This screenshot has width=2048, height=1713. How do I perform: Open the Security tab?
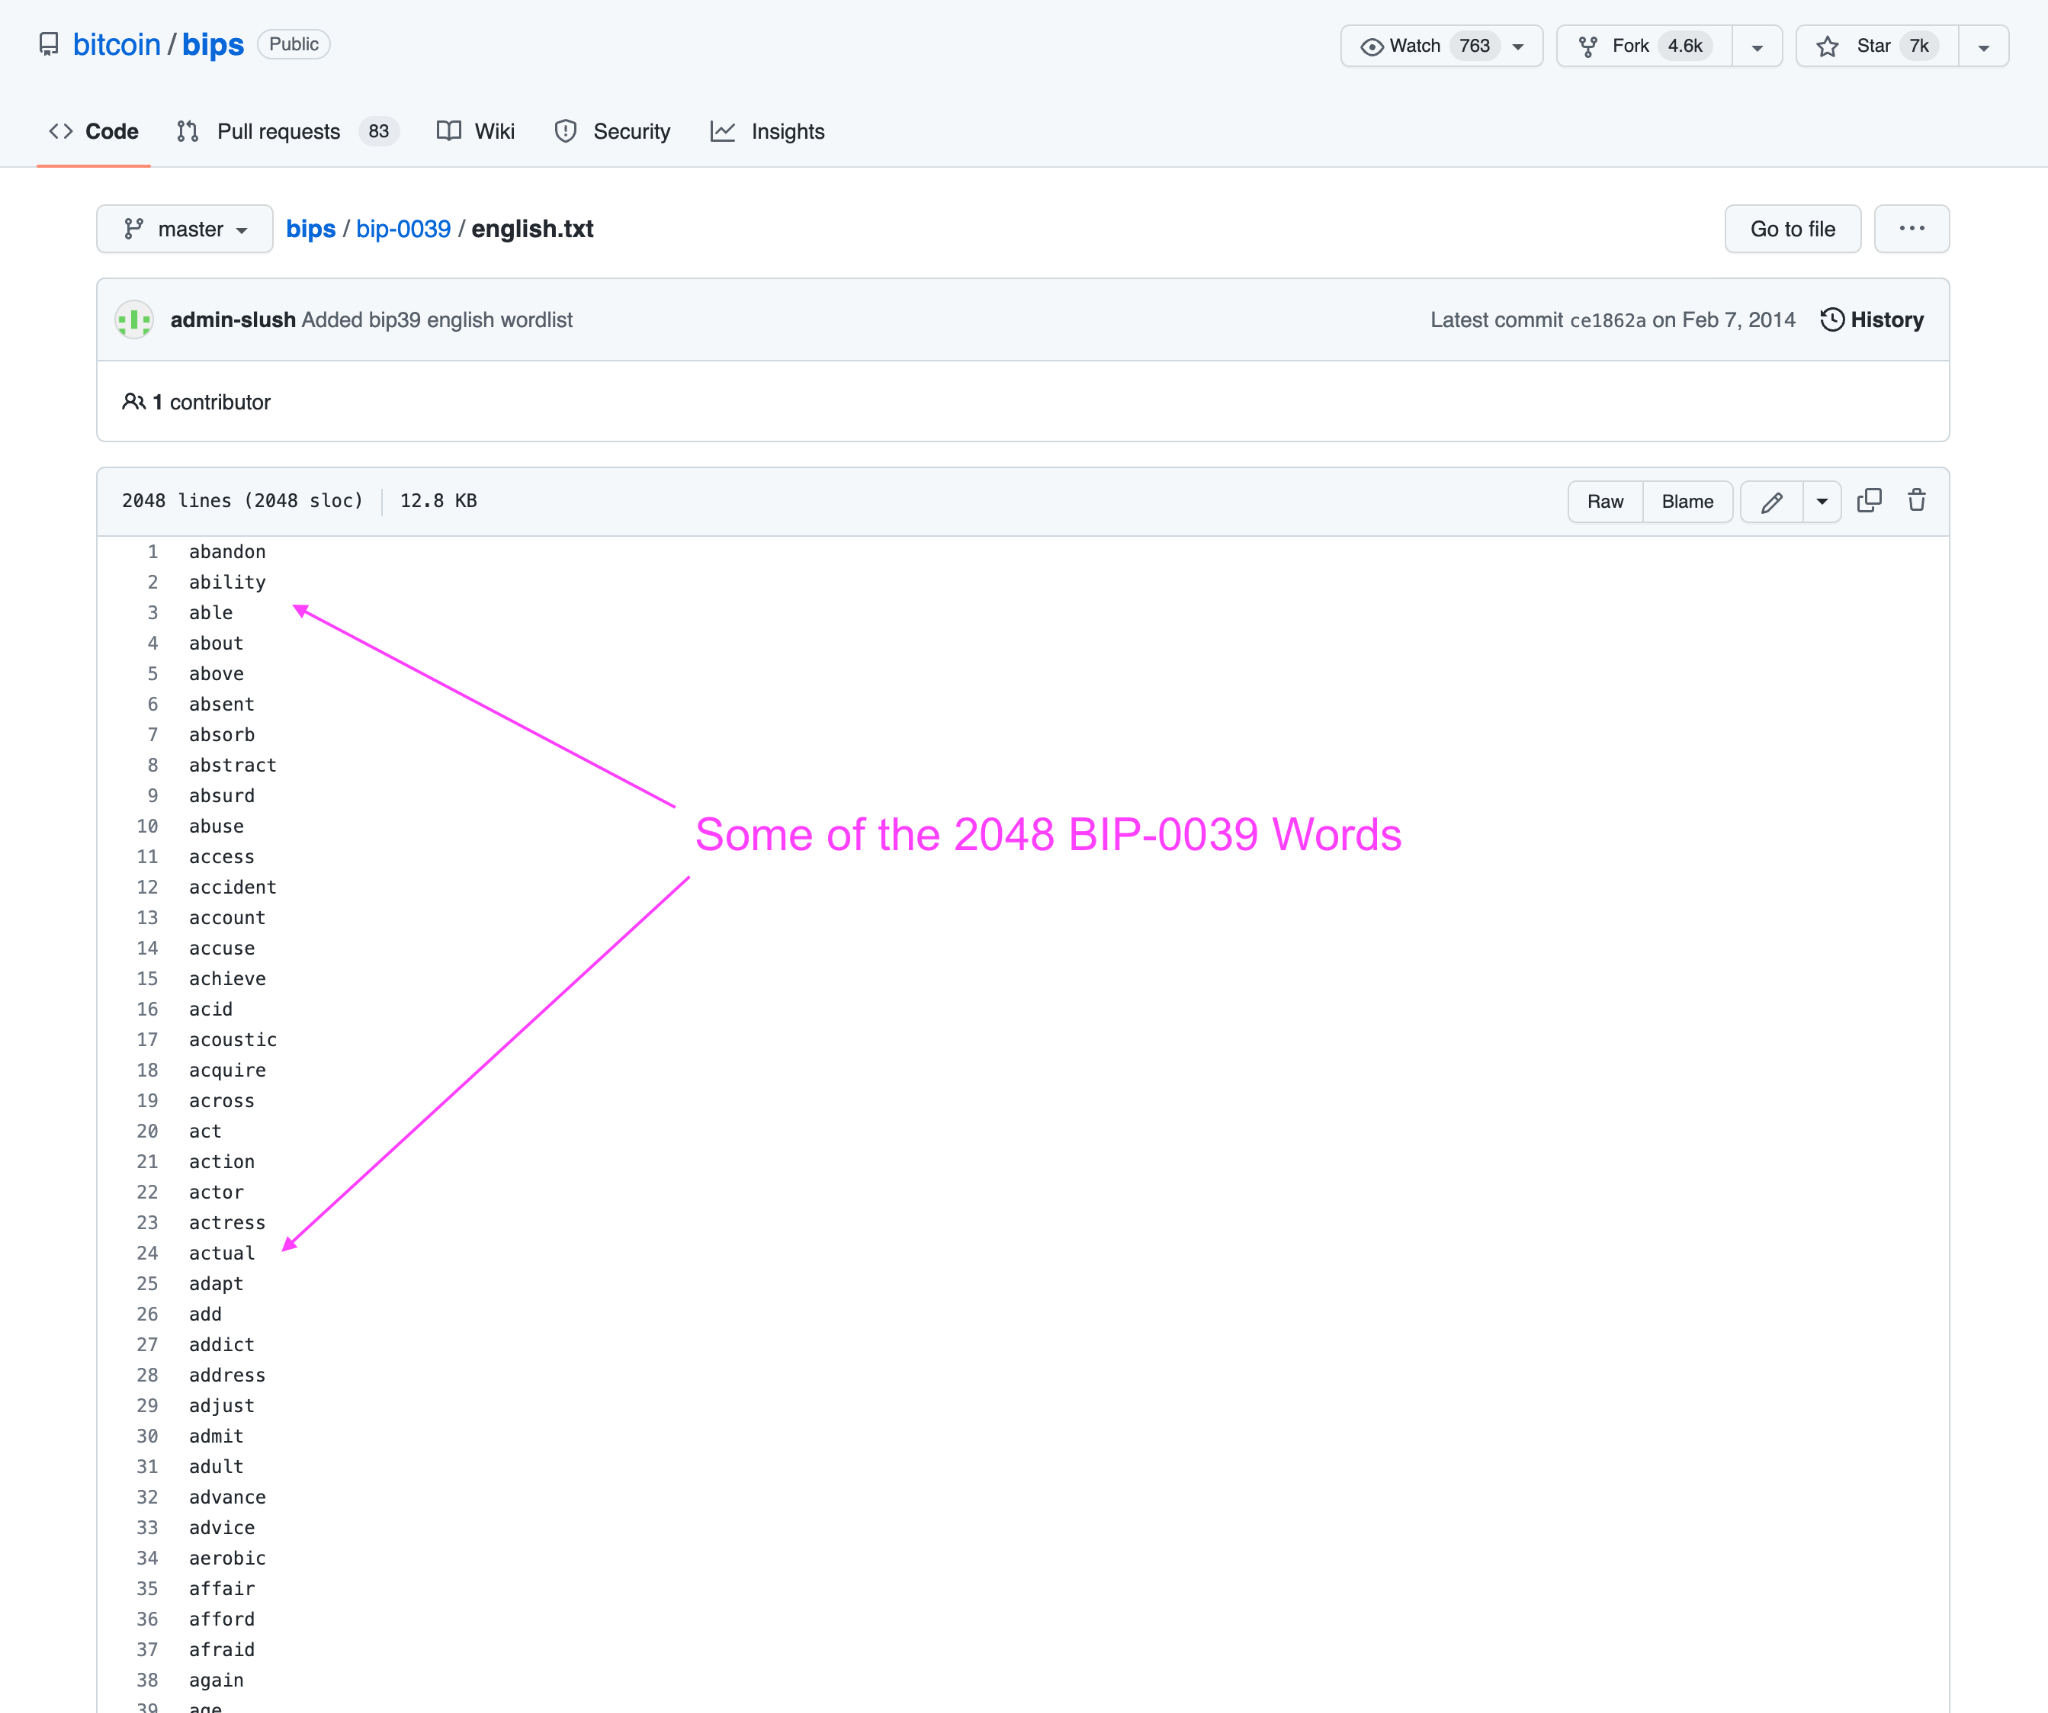(x=612, y=132)
